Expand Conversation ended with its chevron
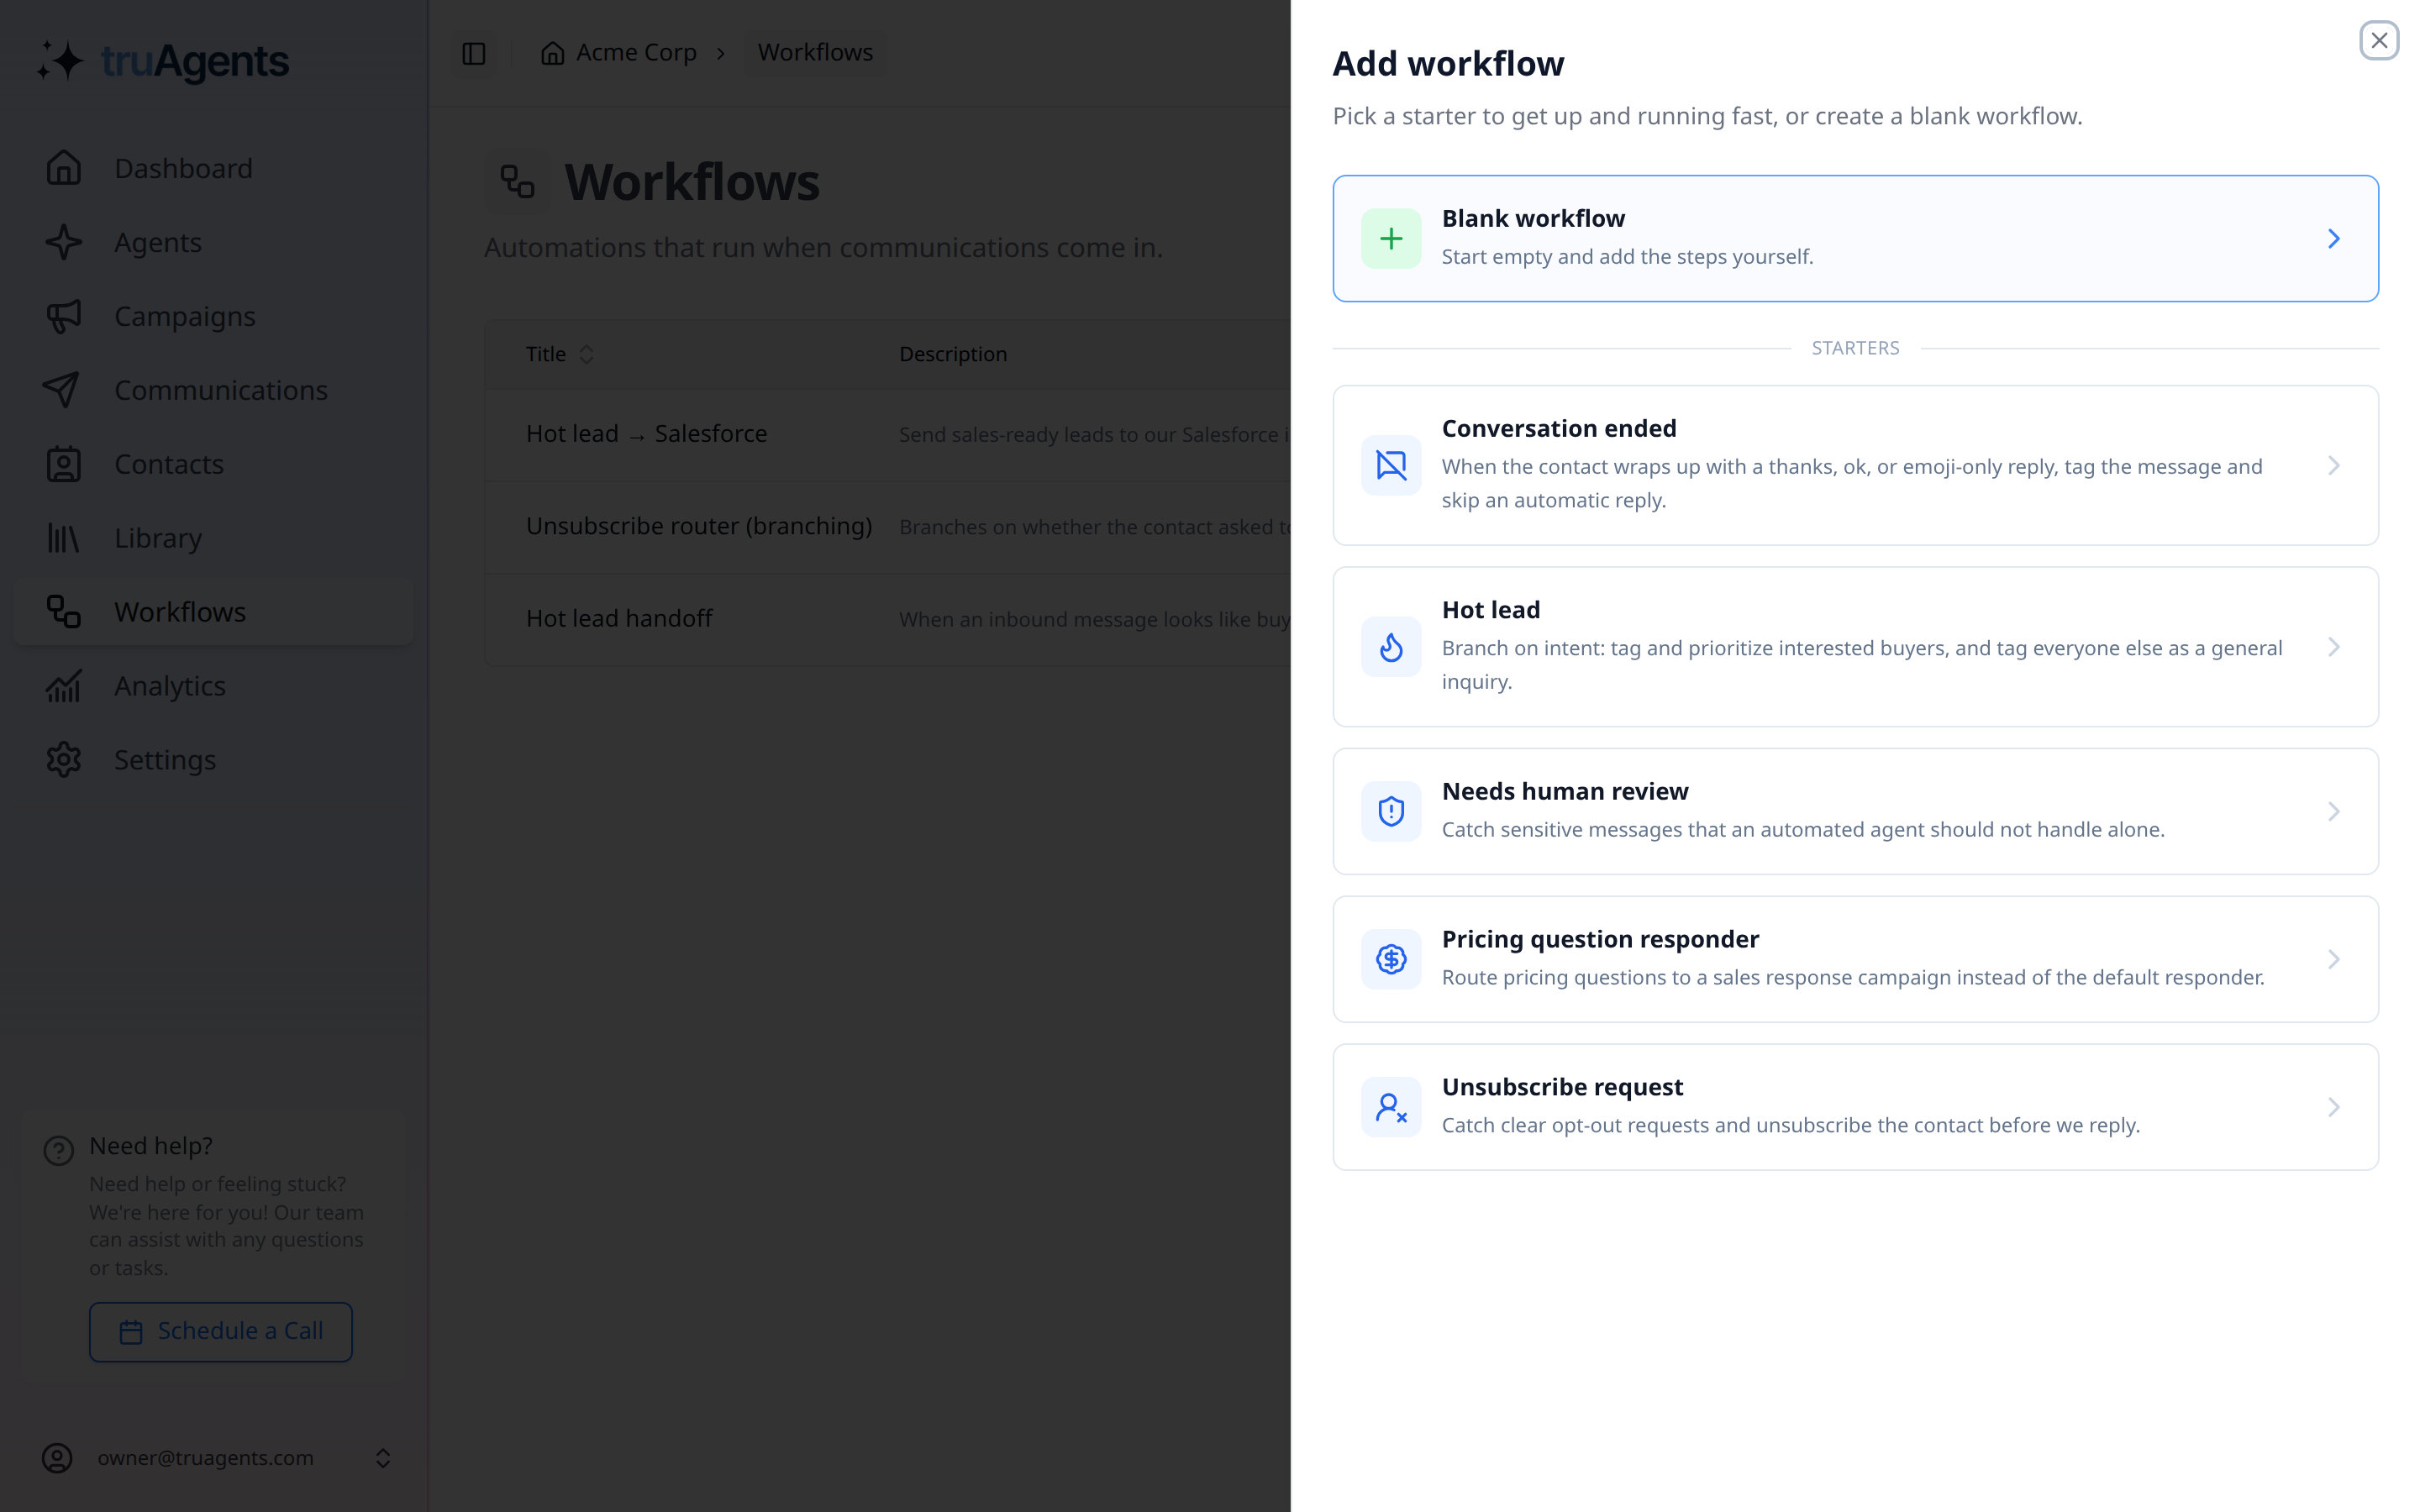The height and width of the screenshot is (1512, 2420). (2333, 465)
